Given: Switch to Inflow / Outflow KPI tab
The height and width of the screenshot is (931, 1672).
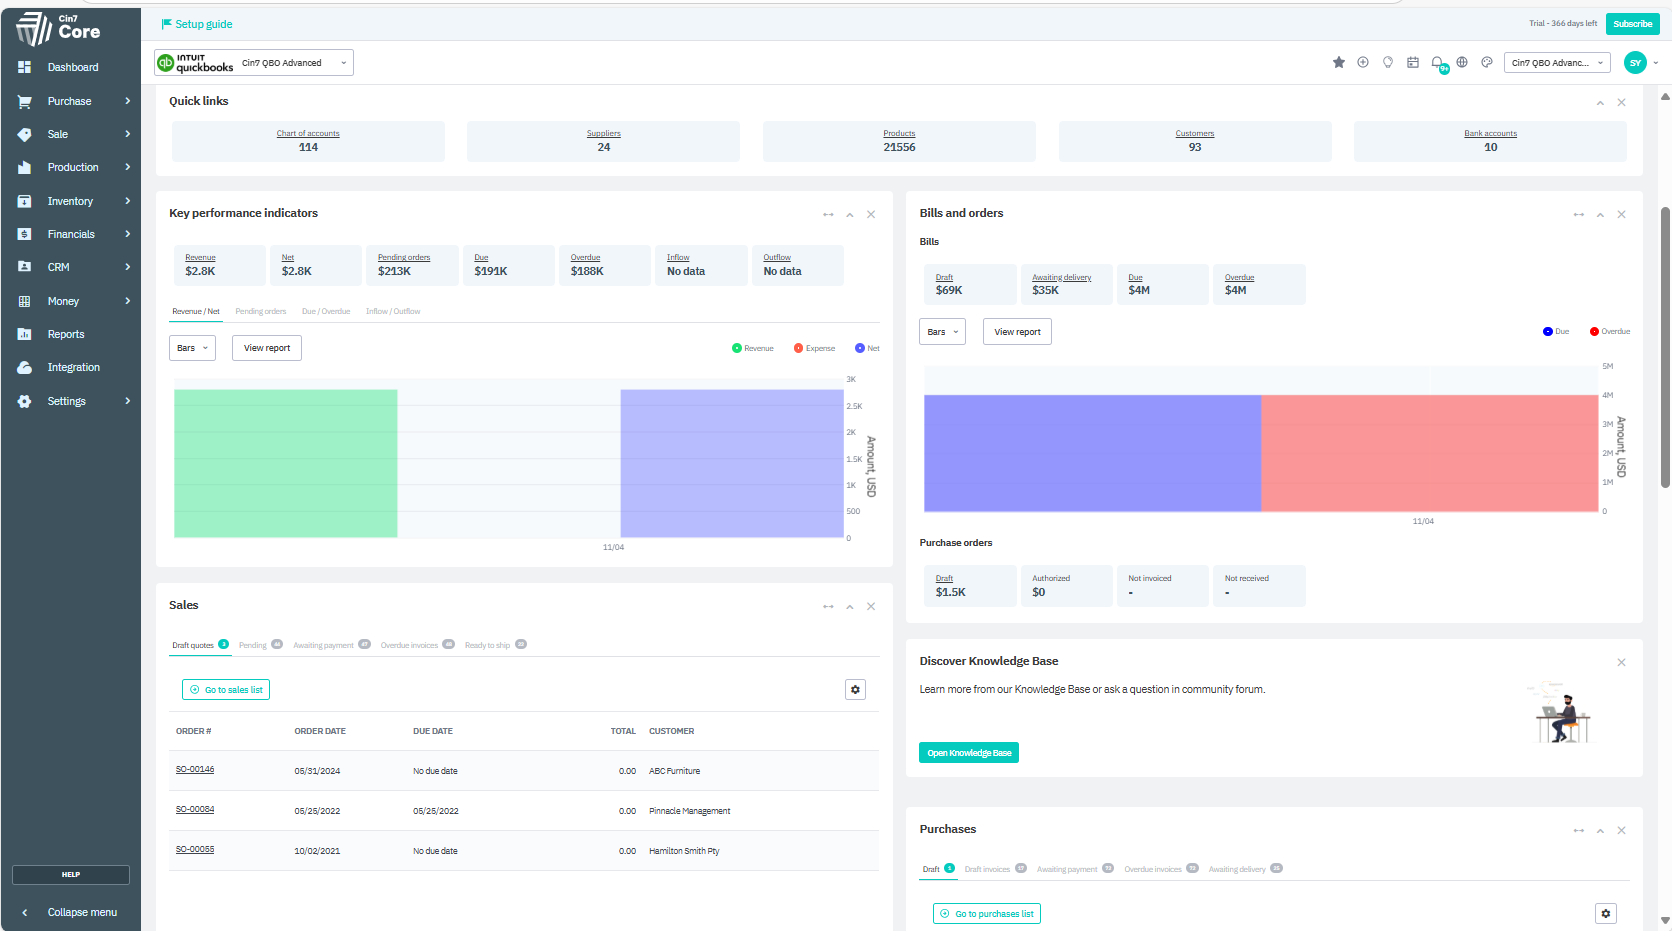Looking at the screenshot, I should point(393,311).
